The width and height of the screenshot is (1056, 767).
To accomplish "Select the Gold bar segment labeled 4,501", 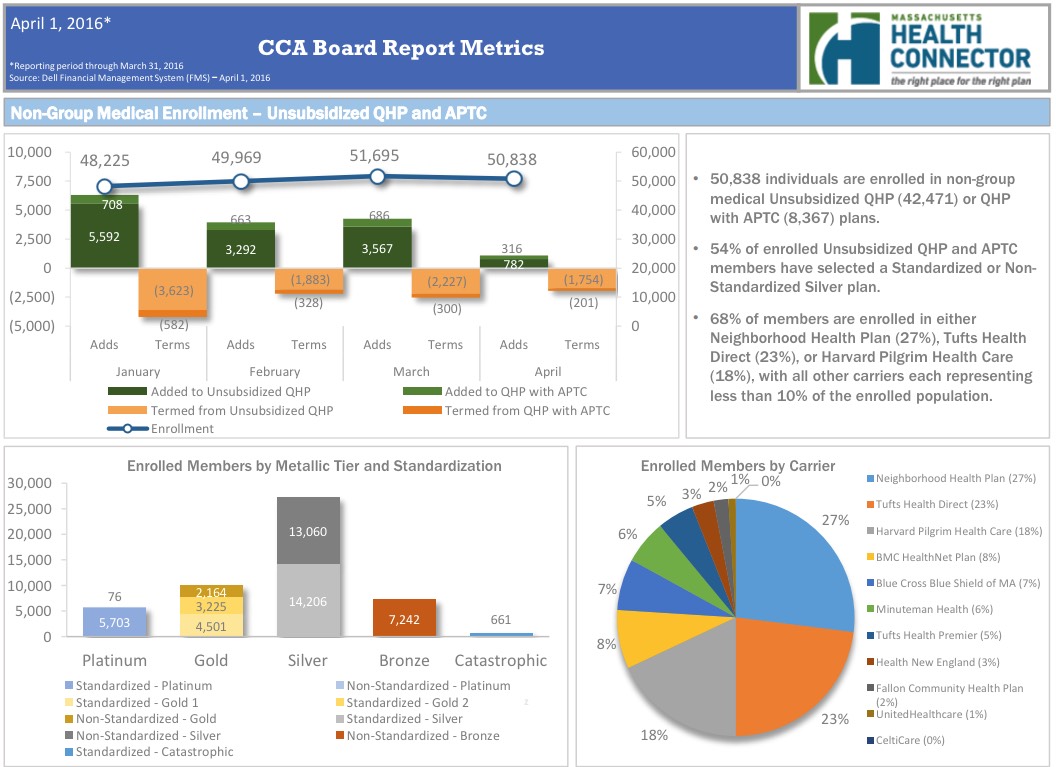I will click(210, 626).
